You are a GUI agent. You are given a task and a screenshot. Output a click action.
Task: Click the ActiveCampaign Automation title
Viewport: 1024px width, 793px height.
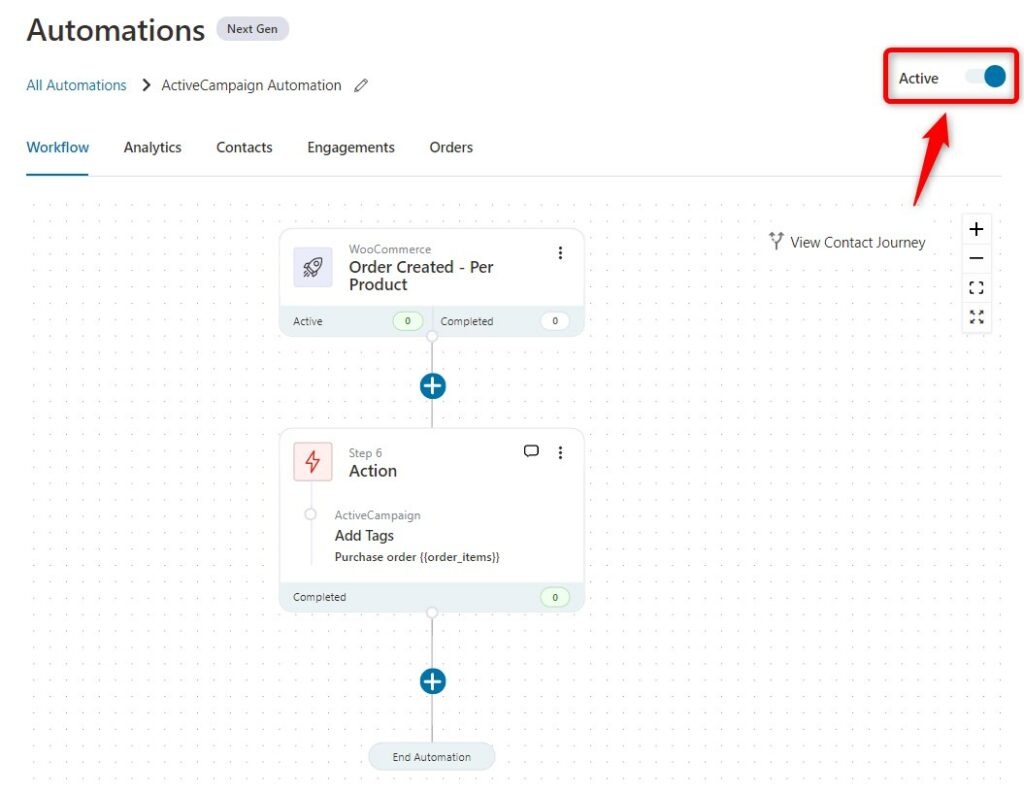[251, 86]
